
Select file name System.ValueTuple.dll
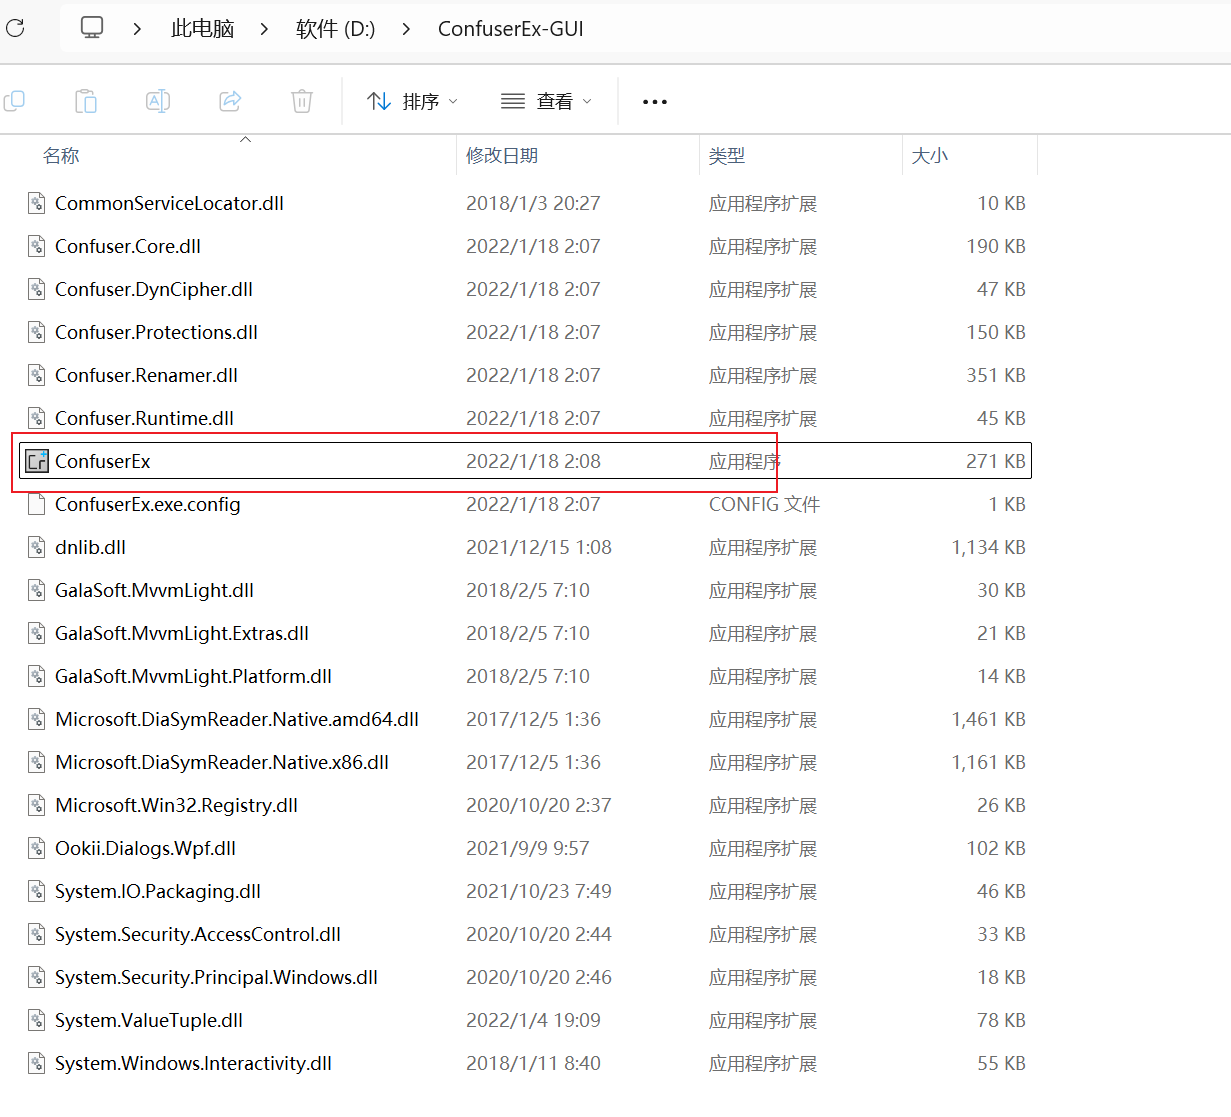(x=149, y=1020)
